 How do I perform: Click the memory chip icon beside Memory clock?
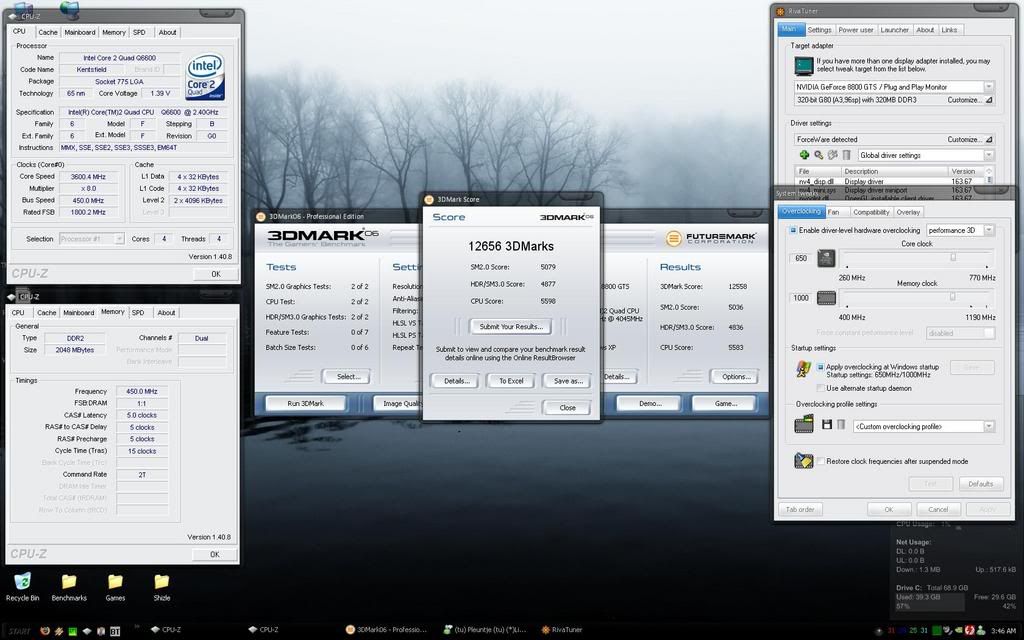click(x=826, y=298)
